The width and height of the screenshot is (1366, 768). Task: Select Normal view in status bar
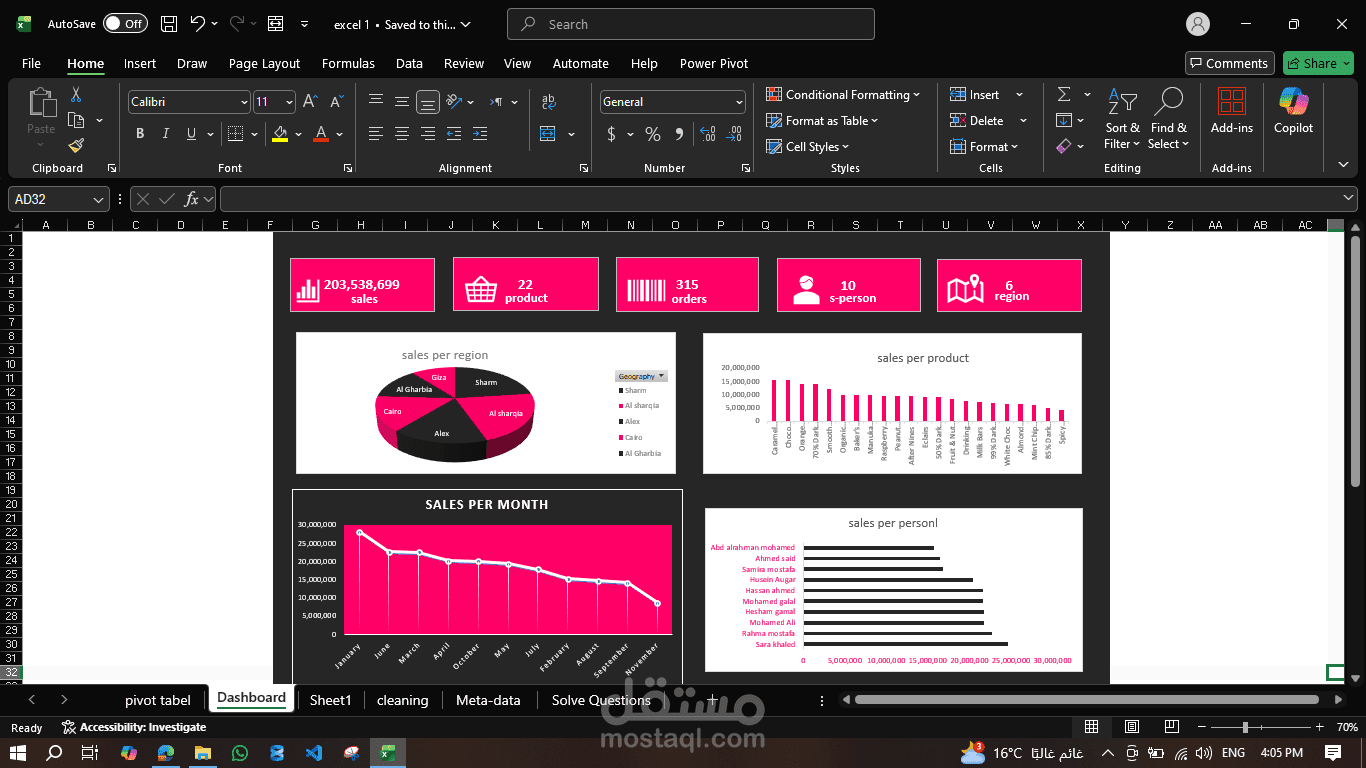coord(1092,727)
